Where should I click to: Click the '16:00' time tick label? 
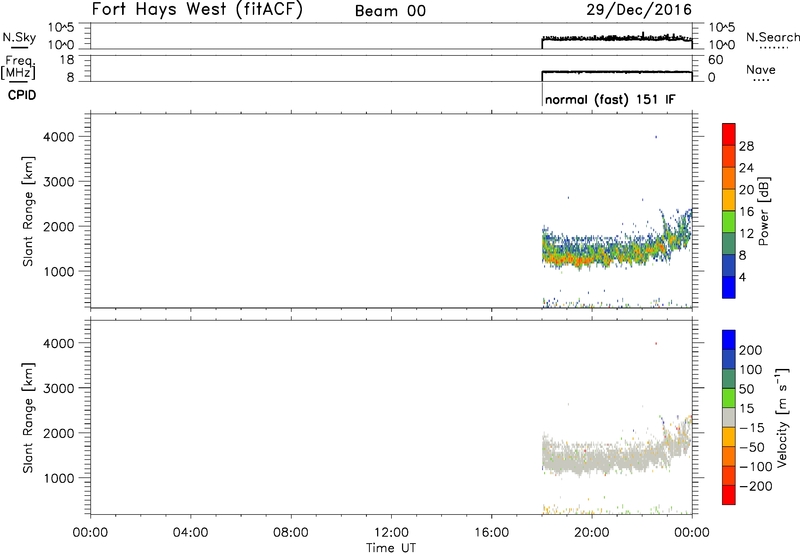click(491, 533)
